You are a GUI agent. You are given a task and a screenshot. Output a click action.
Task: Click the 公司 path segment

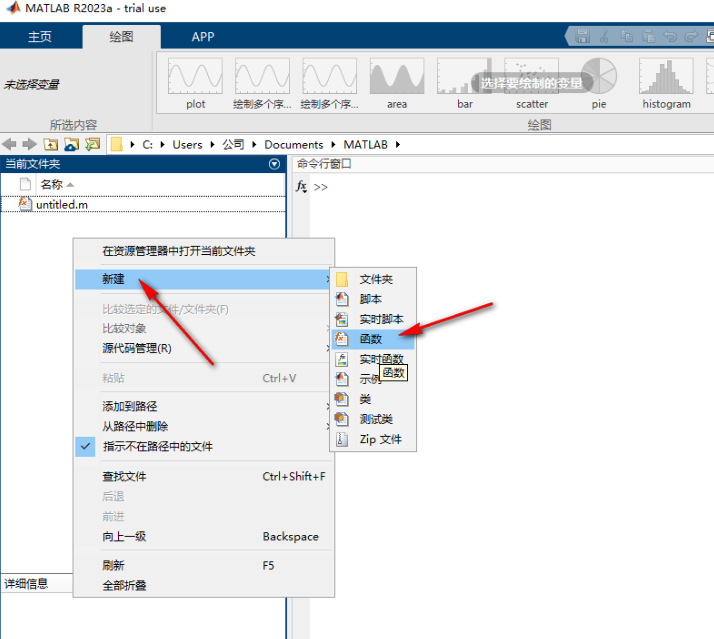pyautogui.click(x=233, y=145)
